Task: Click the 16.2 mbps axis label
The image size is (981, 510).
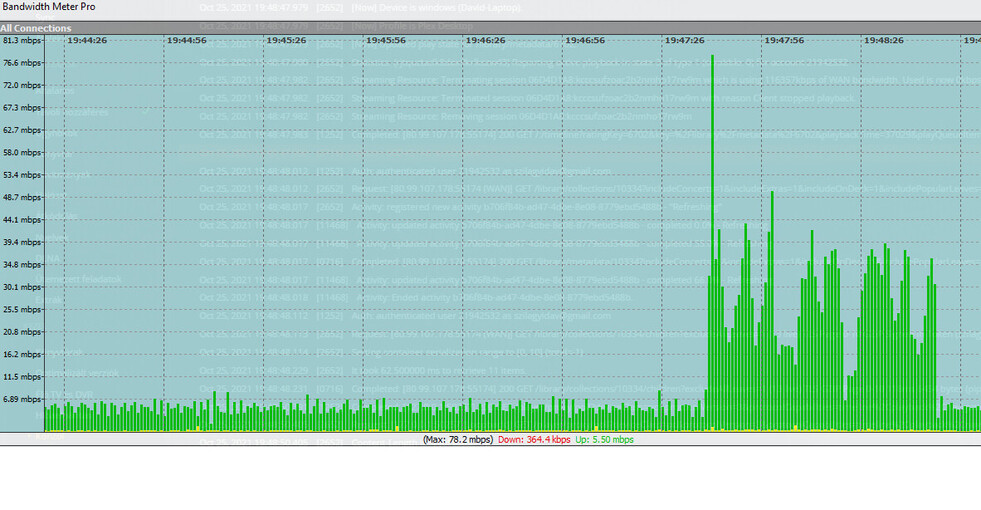Action: [x=22, y=354]
